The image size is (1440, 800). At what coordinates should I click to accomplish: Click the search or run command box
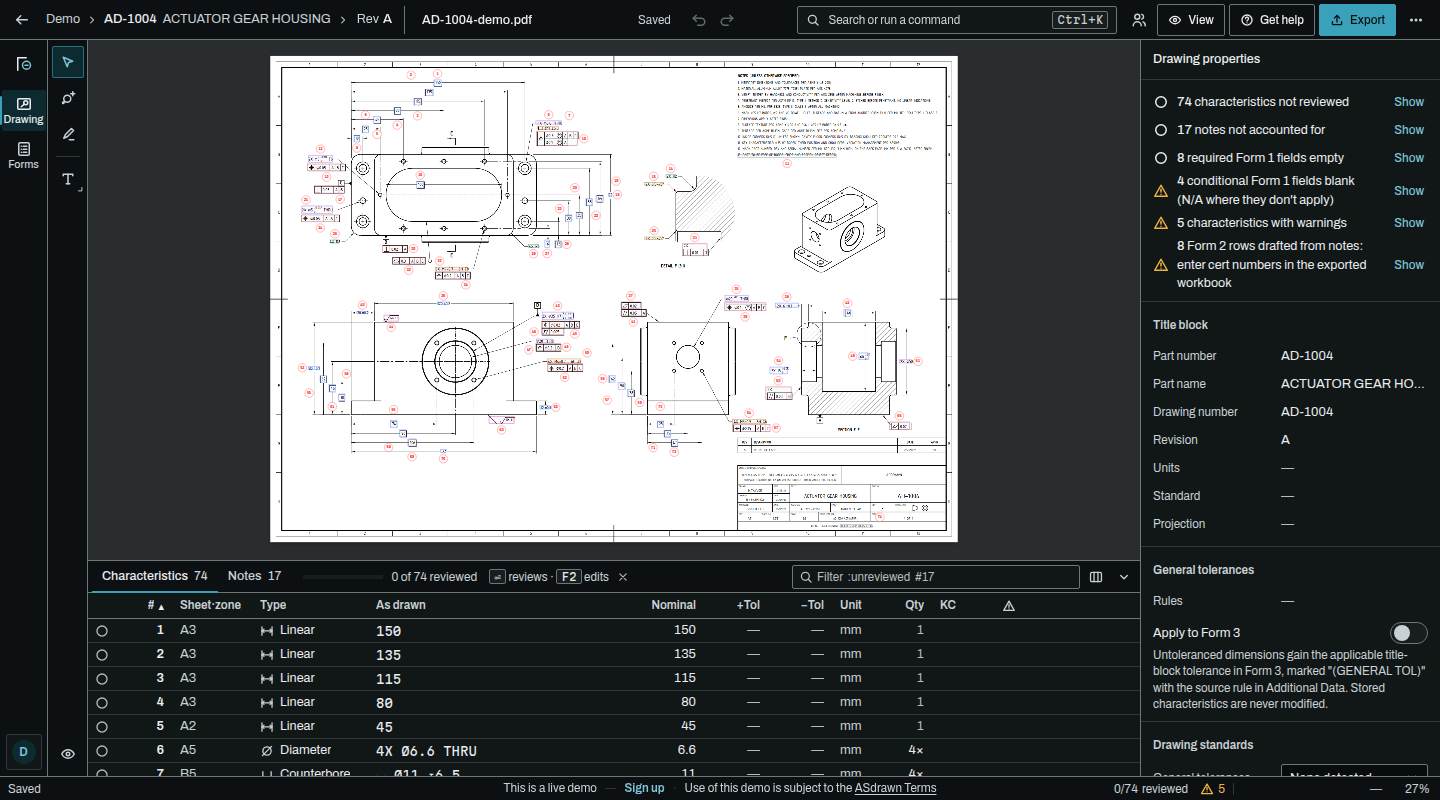[957, 20]
